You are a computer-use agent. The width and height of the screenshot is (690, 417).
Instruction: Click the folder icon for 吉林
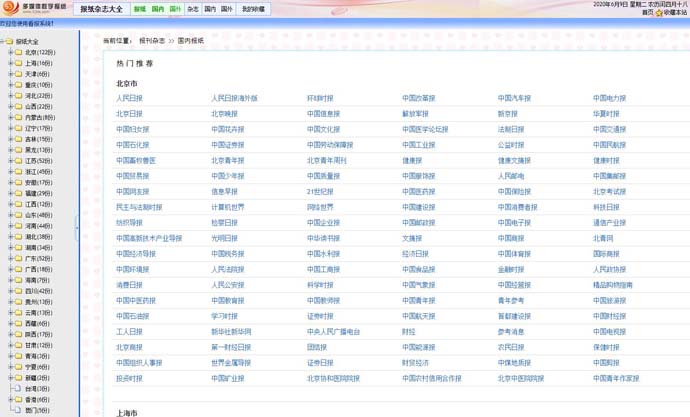(x=18, y=139)
